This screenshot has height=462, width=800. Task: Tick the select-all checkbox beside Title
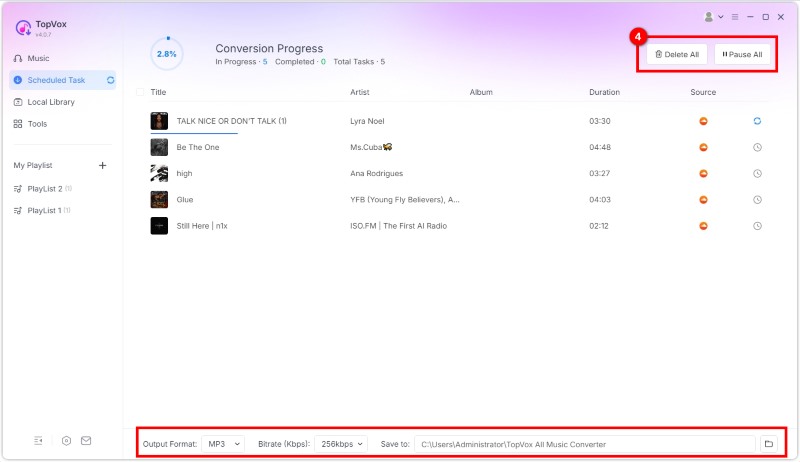pyautogui.click(x=140, y=92)
